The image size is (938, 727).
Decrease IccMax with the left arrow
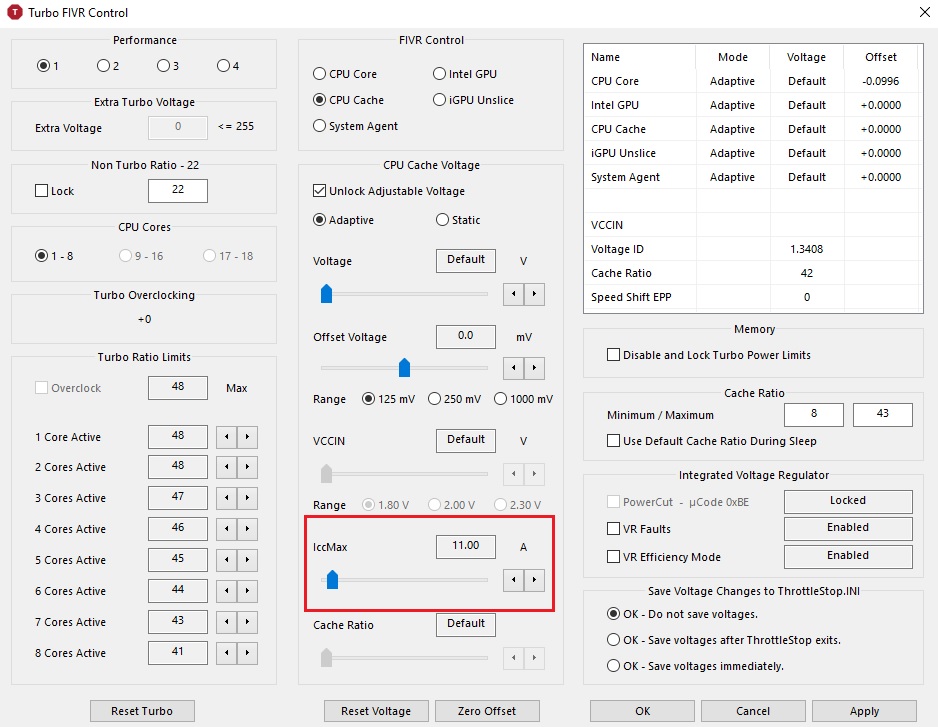point(513,579)
